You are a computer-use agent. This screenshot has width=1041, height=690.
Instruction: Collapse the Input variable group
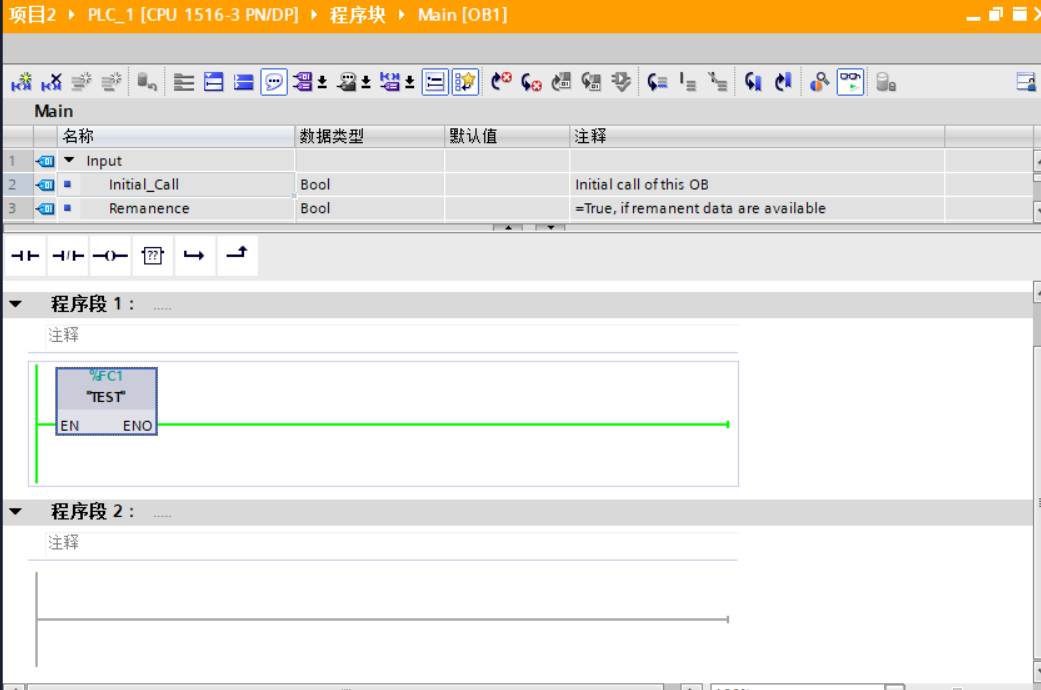(x=69, y=159)
